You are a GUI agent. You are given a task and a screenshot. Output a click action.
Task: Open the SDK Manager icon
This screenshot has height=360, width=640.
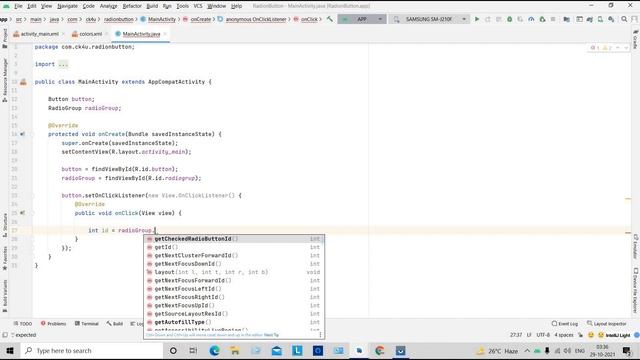pyautogui.click(x=611, y=19)
